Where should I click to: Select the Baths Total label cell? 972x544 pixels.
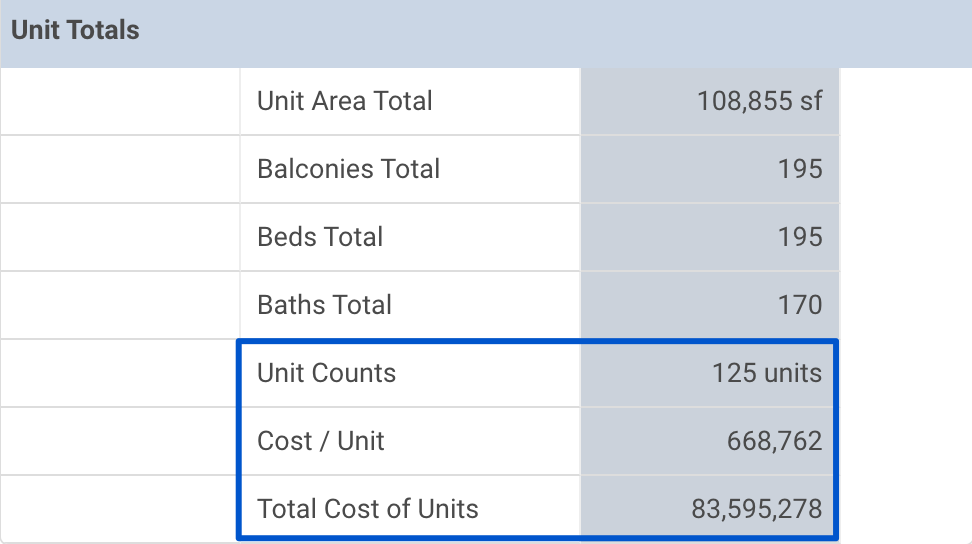point(410,305)
